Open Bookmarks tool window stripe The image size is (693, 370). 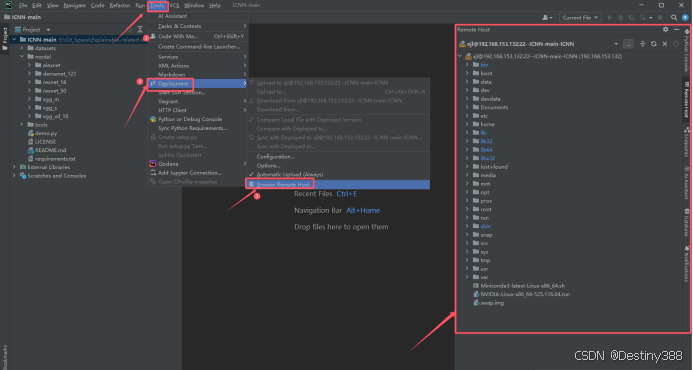[5, 356]
